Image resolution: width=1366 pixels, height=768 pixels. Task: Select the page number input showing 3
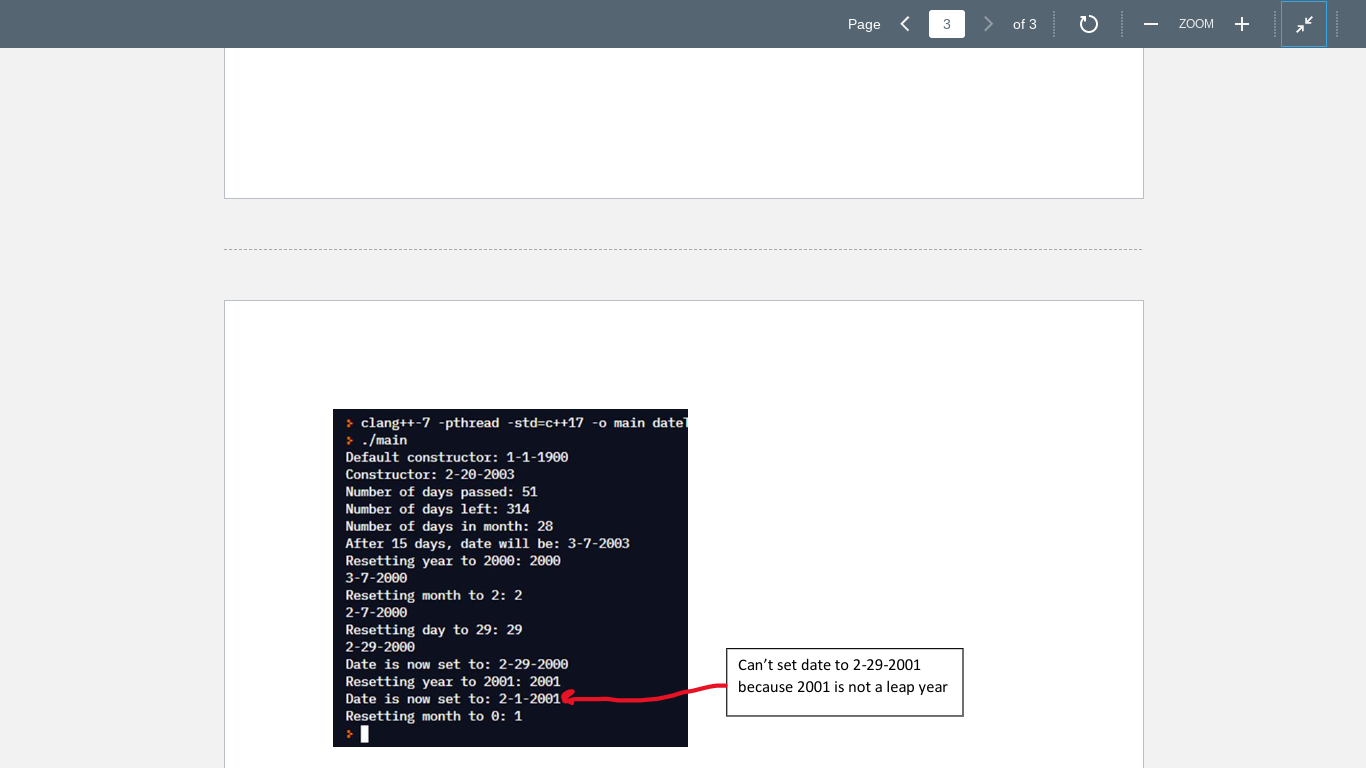pos(946,24)
